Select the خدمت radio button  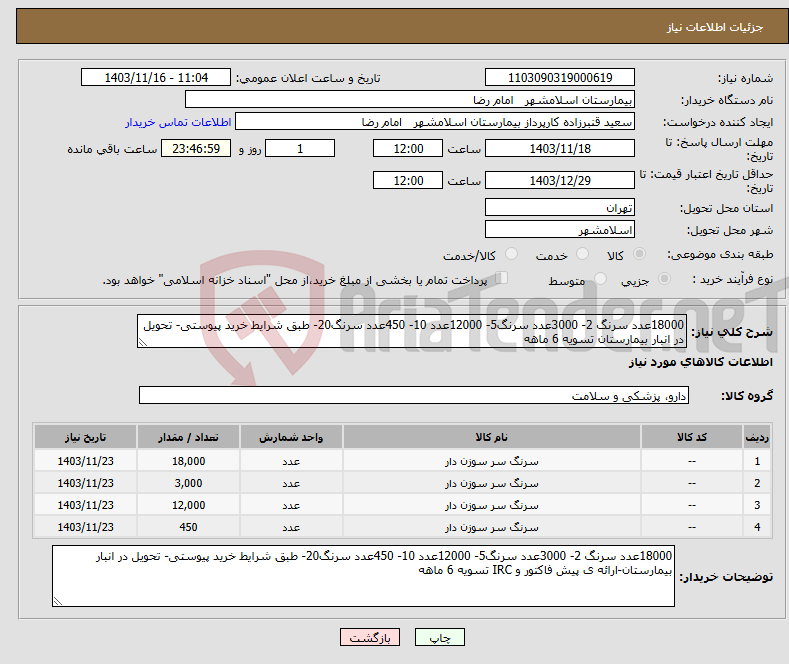pos(582,254)
